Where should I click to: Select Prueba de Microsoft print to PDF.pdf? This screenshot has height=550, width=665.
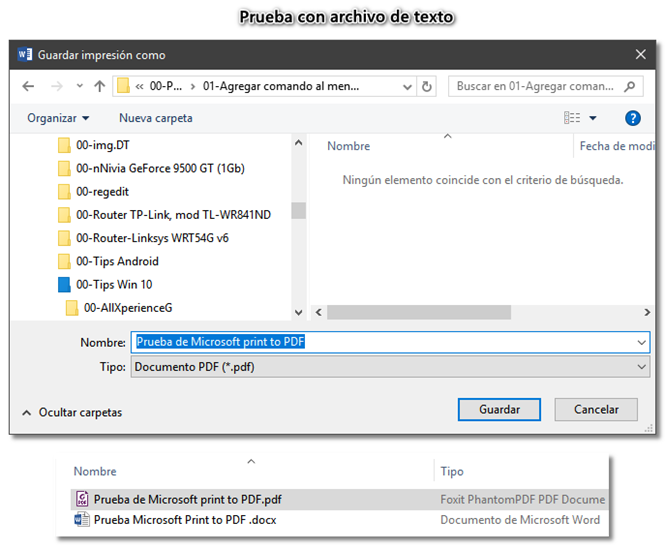[188, 500]
